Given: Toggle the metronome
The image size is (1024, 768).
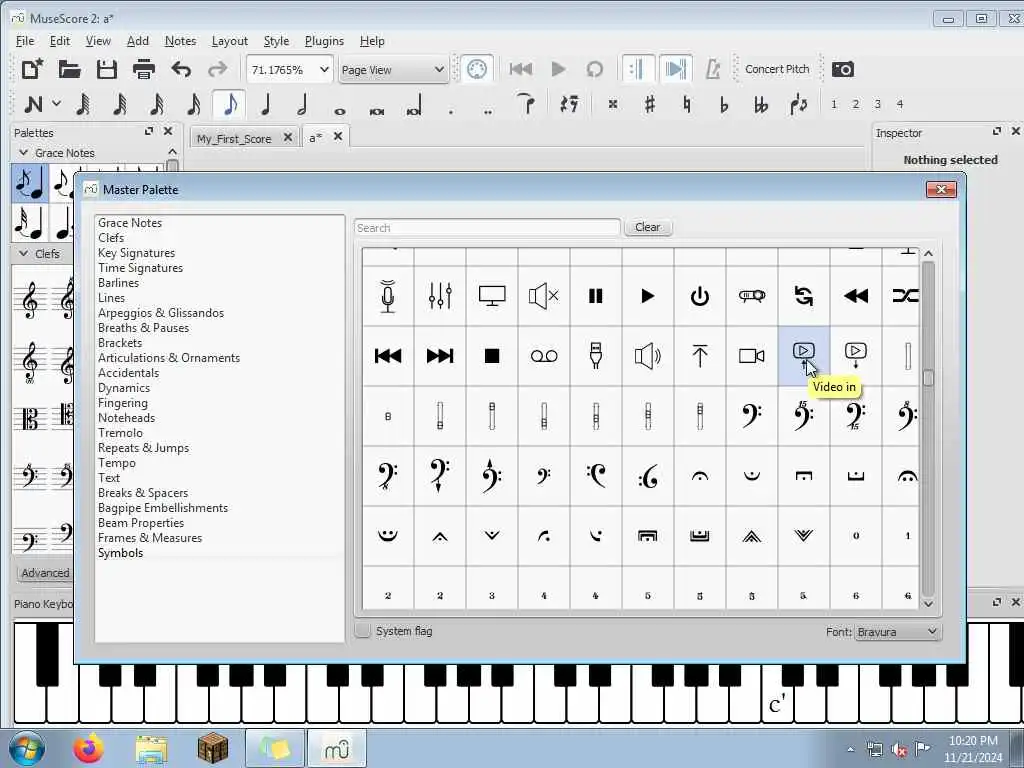Looking at the screenshot, I should (712, 69).
